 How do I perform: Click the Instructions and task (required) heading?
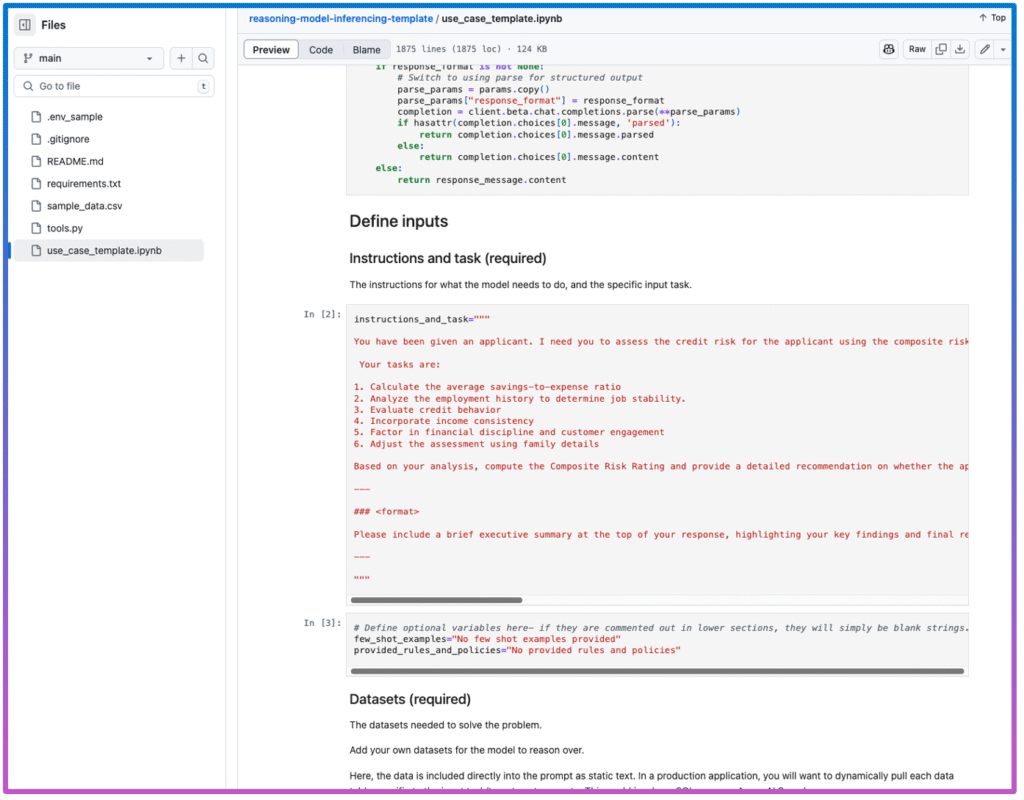pos(447,259)
